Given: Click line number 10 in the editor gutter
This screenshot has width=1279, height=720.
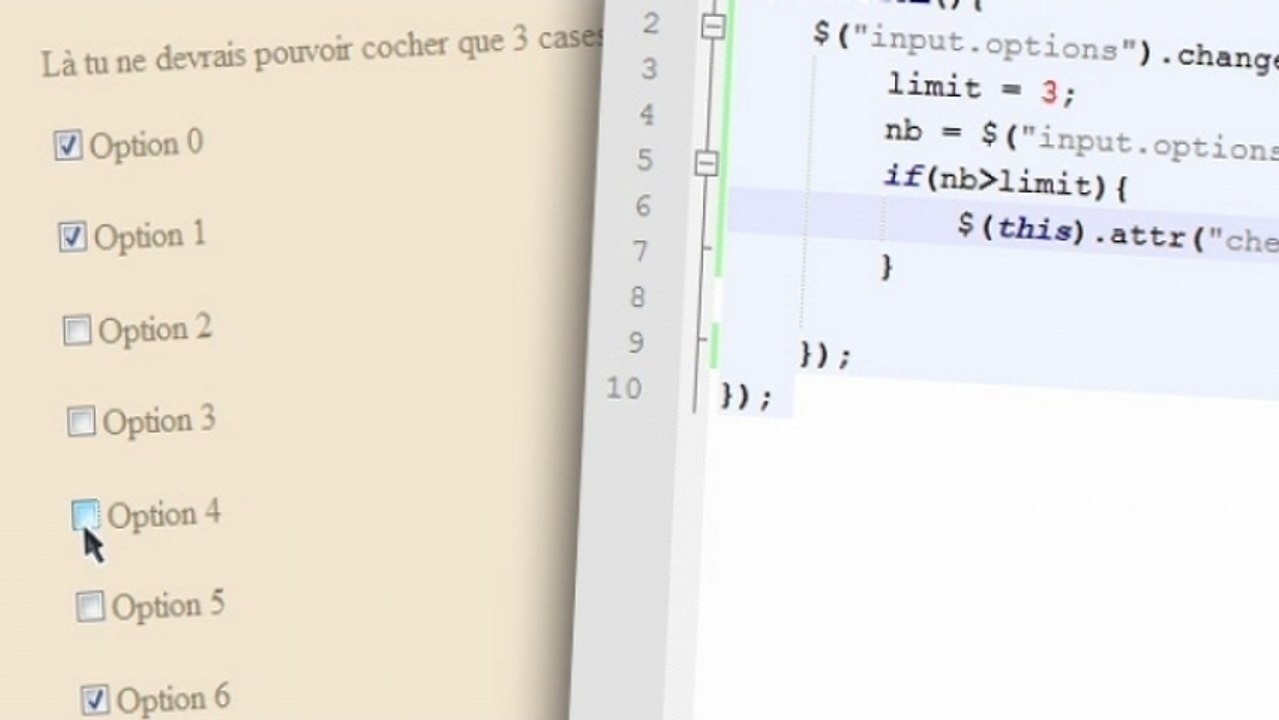Looking at the screenshot, I should click(x=624, y=388).
